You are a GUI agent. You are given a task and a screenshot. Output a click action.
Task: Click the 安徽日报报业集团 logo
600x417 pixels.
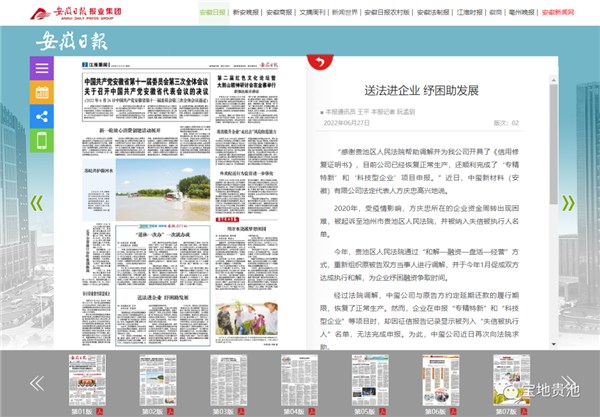(x=76, y=13)
